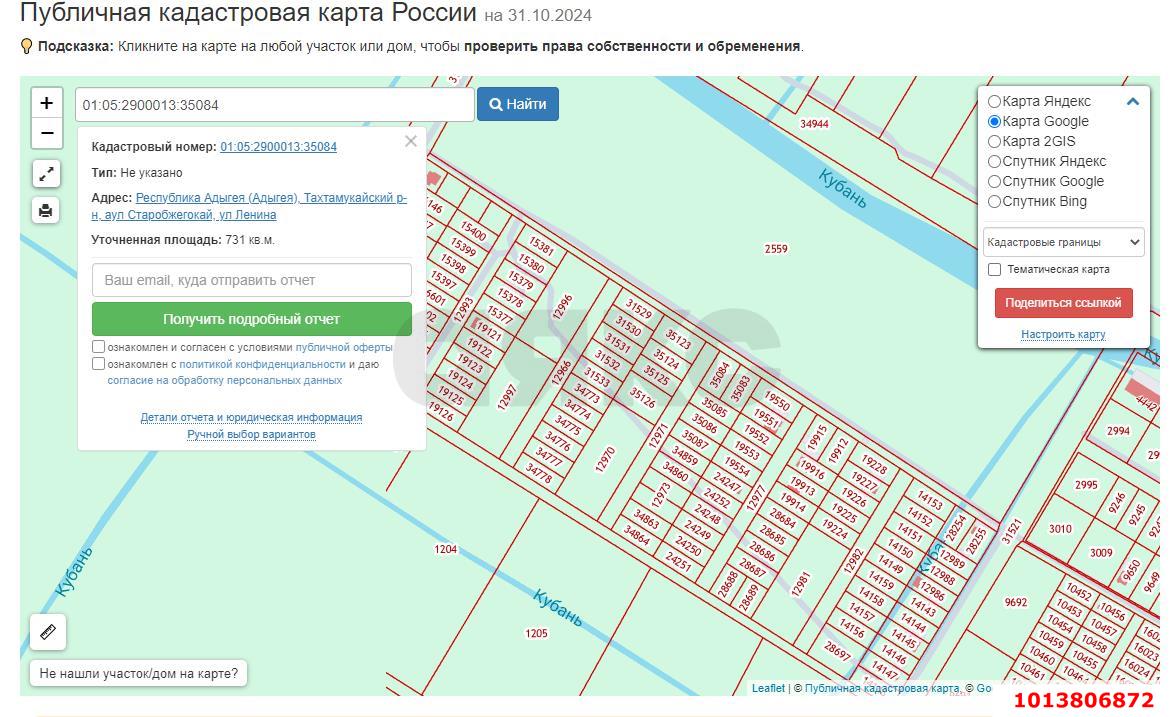
Task: Enable the Тематическая карта checkbox
Action: click(x=994, y=269)
